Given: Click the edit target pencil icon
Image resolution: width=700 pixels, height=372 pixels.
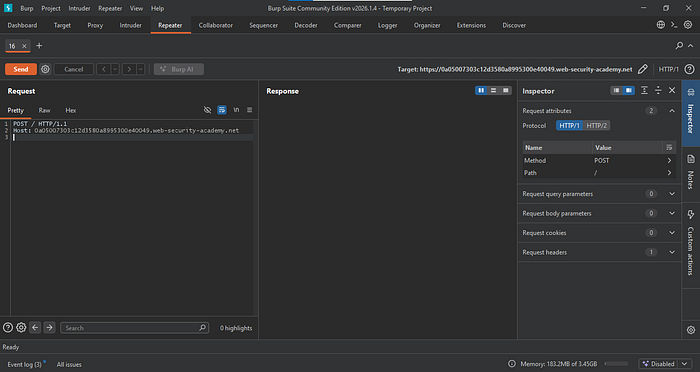Looking at the screenshot, I should coord(642,69).
